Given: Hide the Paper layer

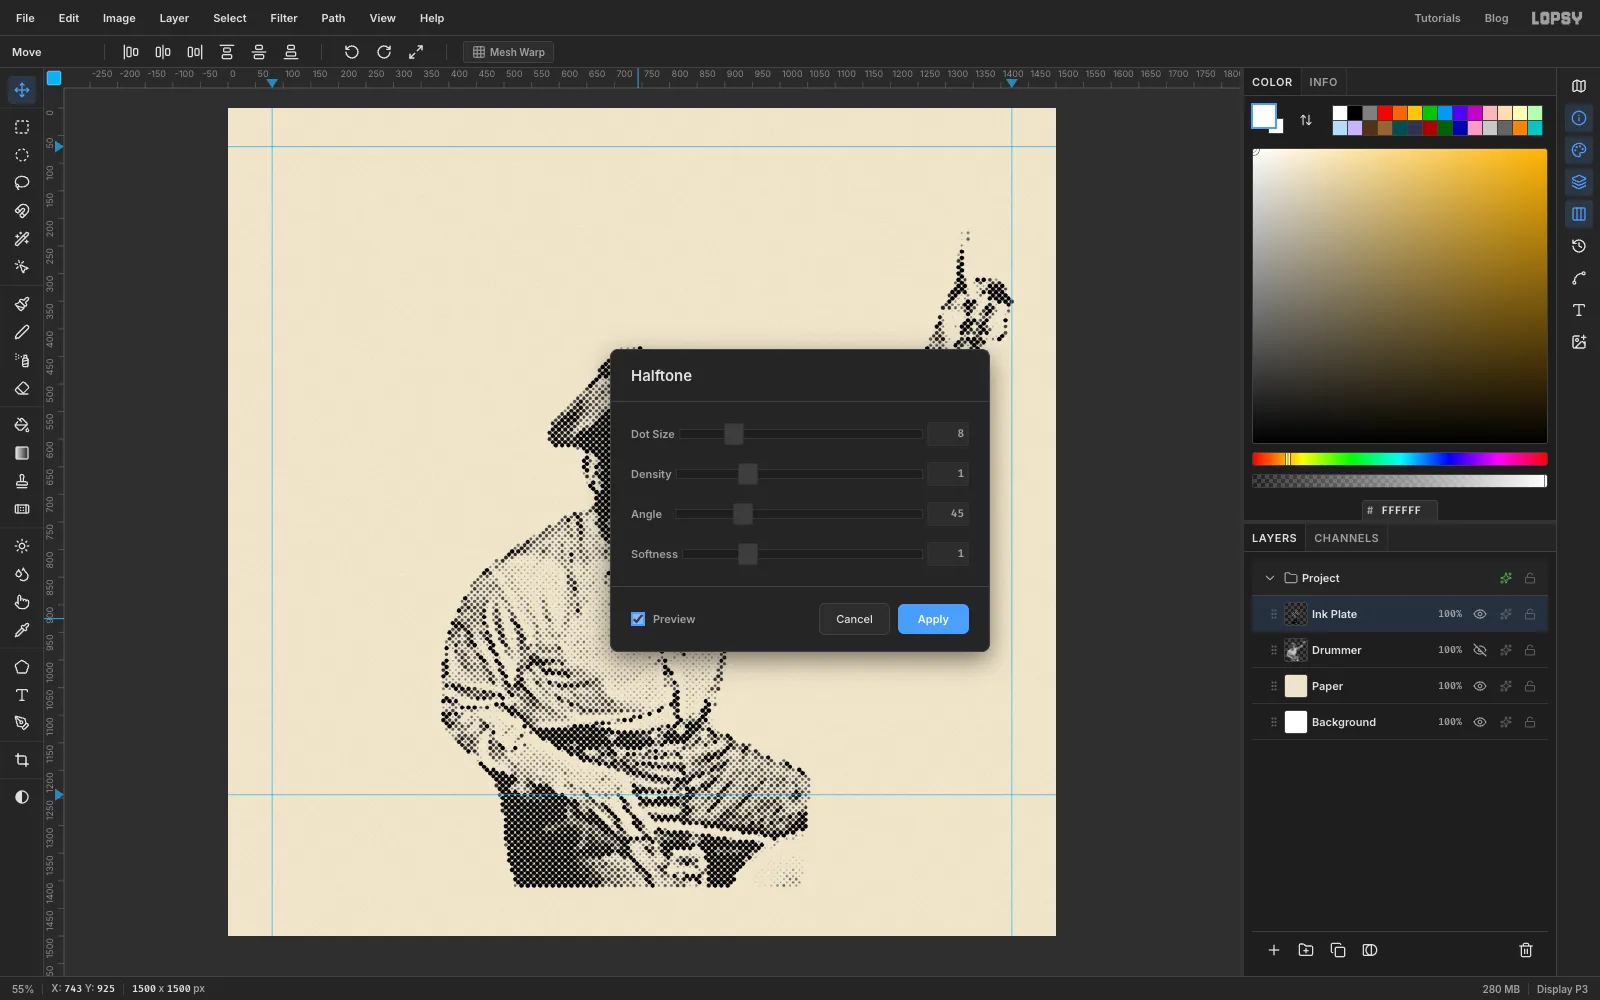Looking at the screenshot, I should pos(1480,686).
